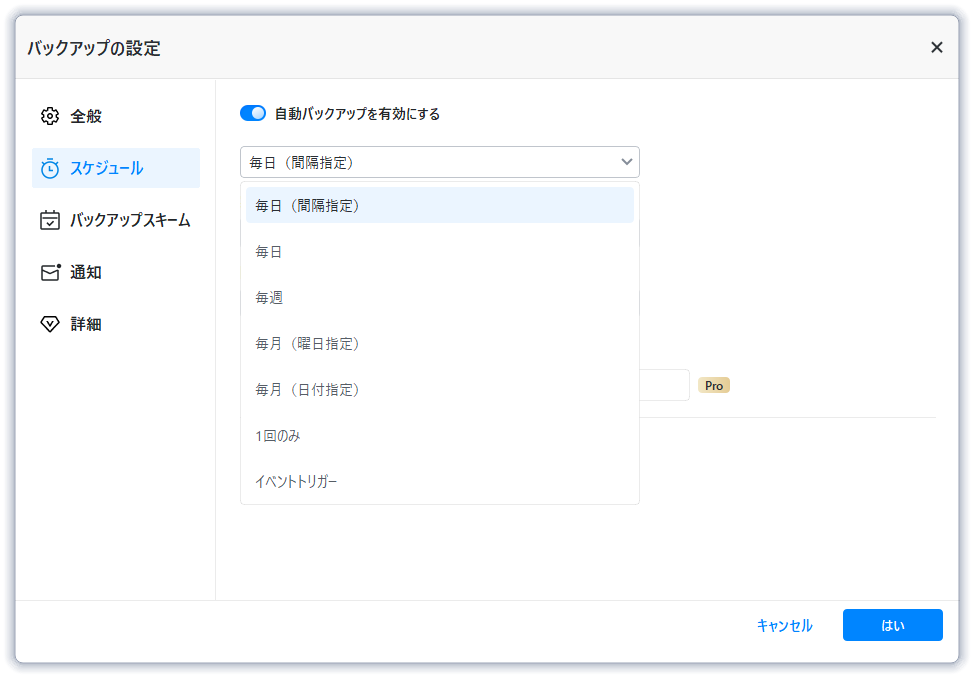Click the Pro badge next to the input field
Viewport: 974px width, 678px height.
click(x=714, y=385)
